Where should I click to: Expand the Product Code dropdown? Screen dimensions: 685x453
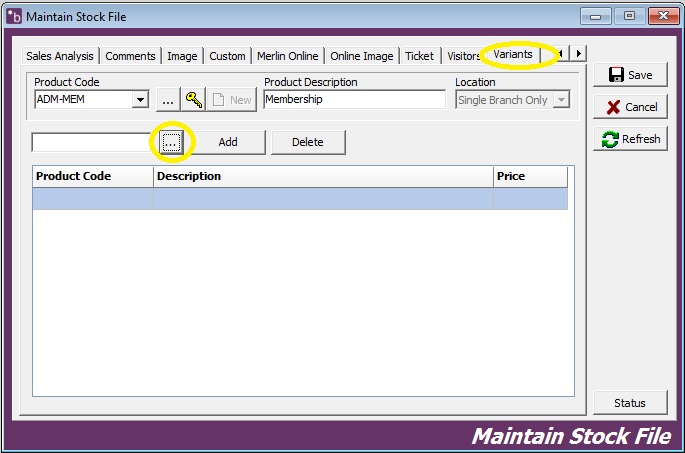coord(140,100)
